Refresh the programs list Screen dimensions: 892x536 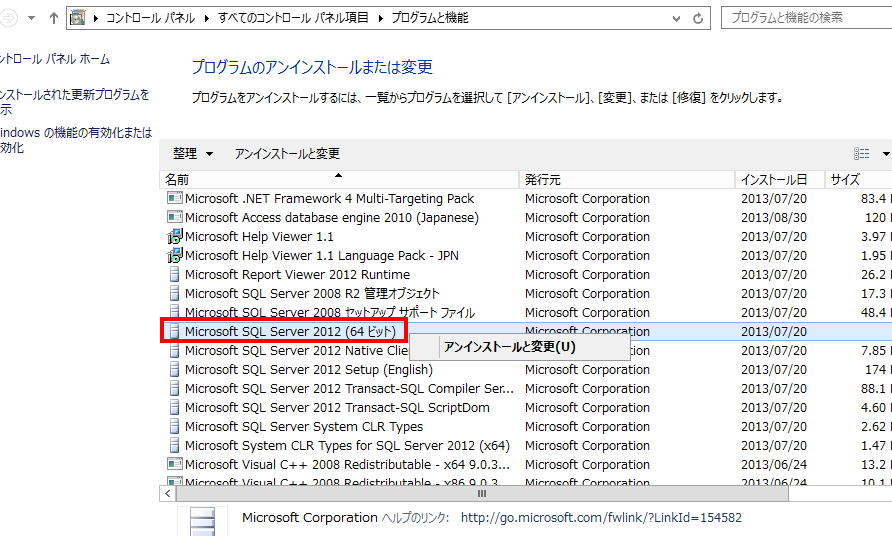[699, 18]
